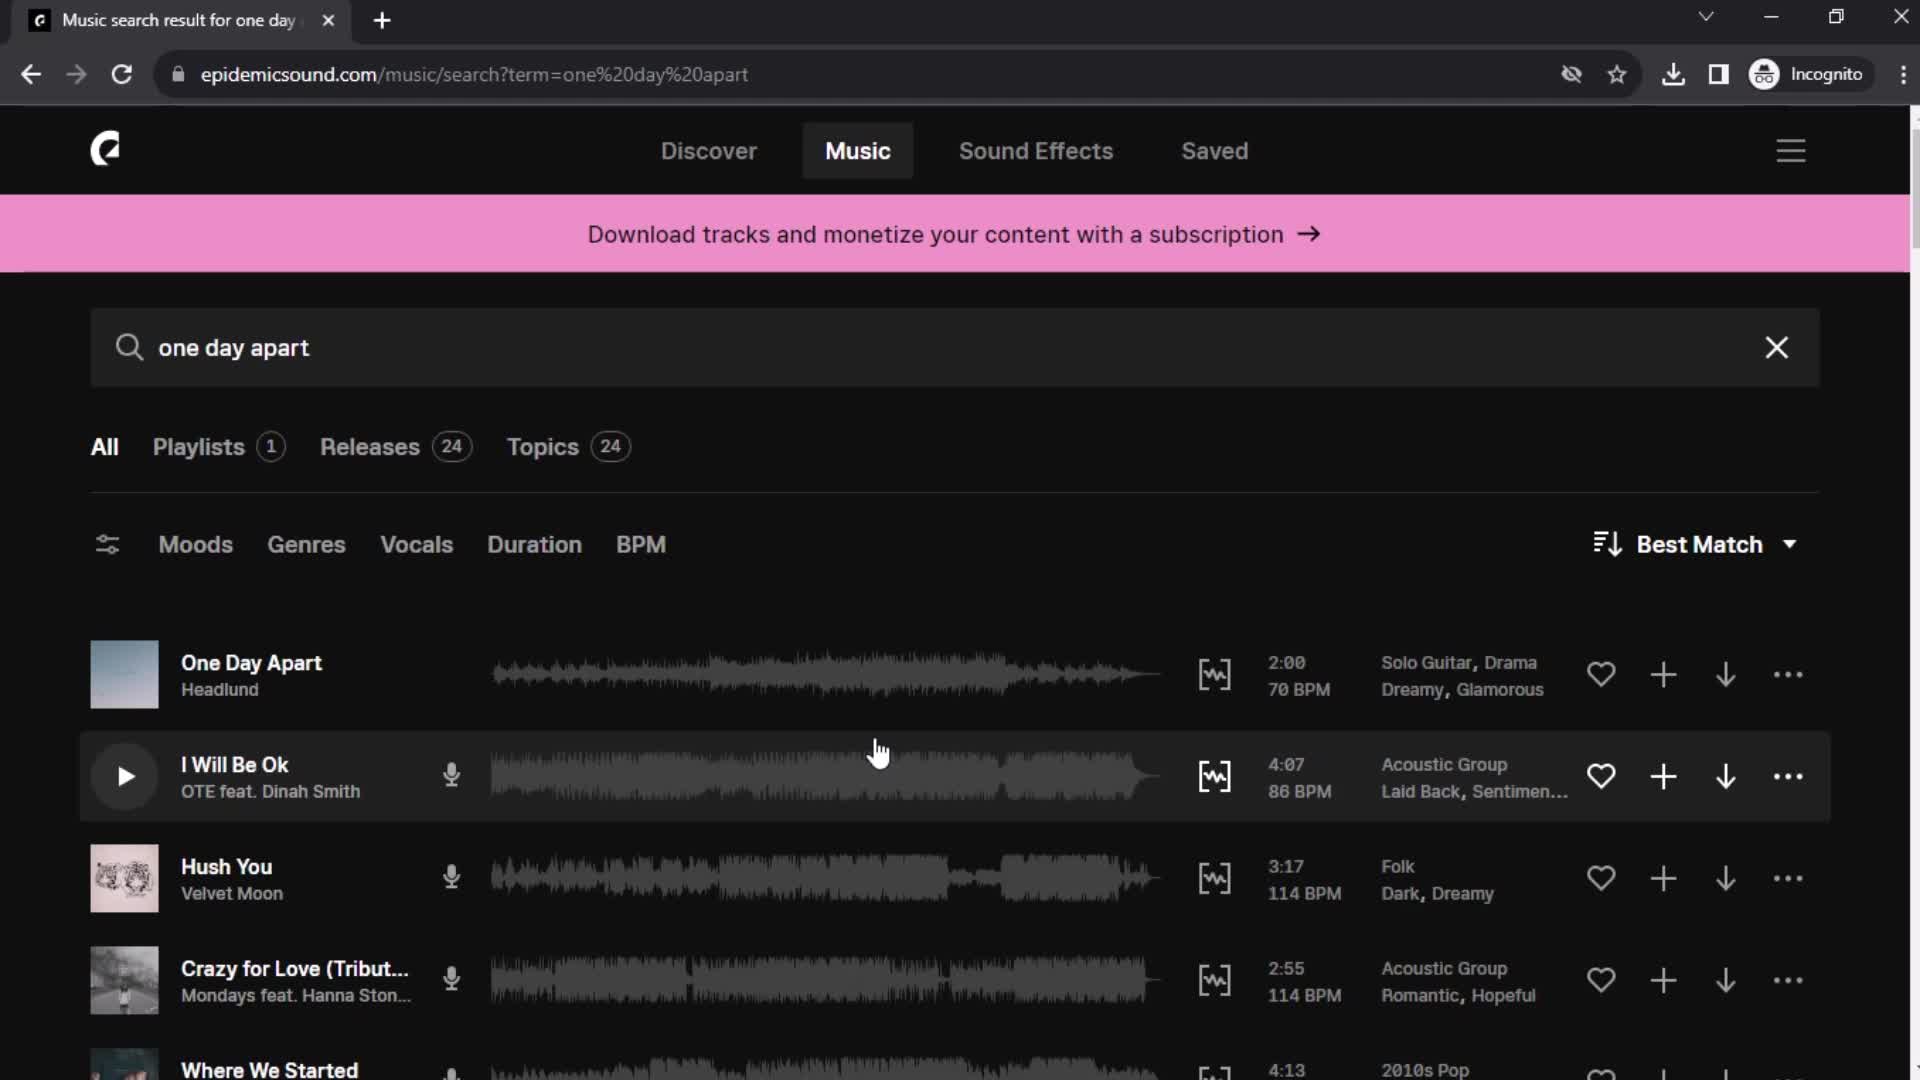Download the Crazy for Love track
The width and height of the screenshot is (1920, 1080).
point(1725,981)
